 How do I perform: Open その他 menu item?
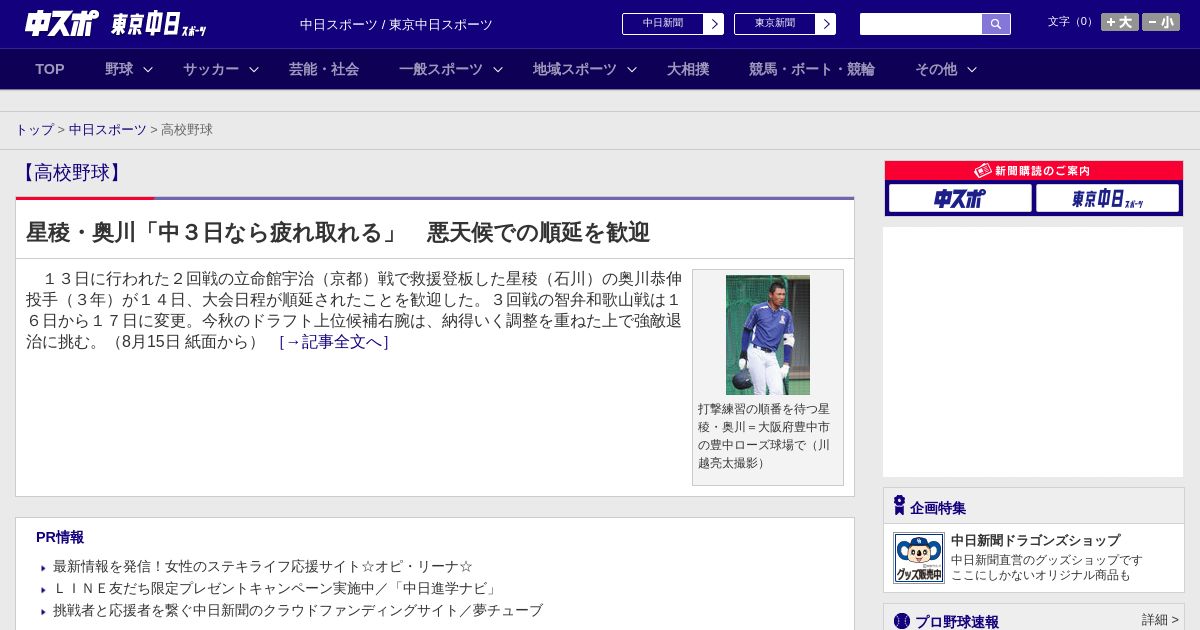[936, 69]
